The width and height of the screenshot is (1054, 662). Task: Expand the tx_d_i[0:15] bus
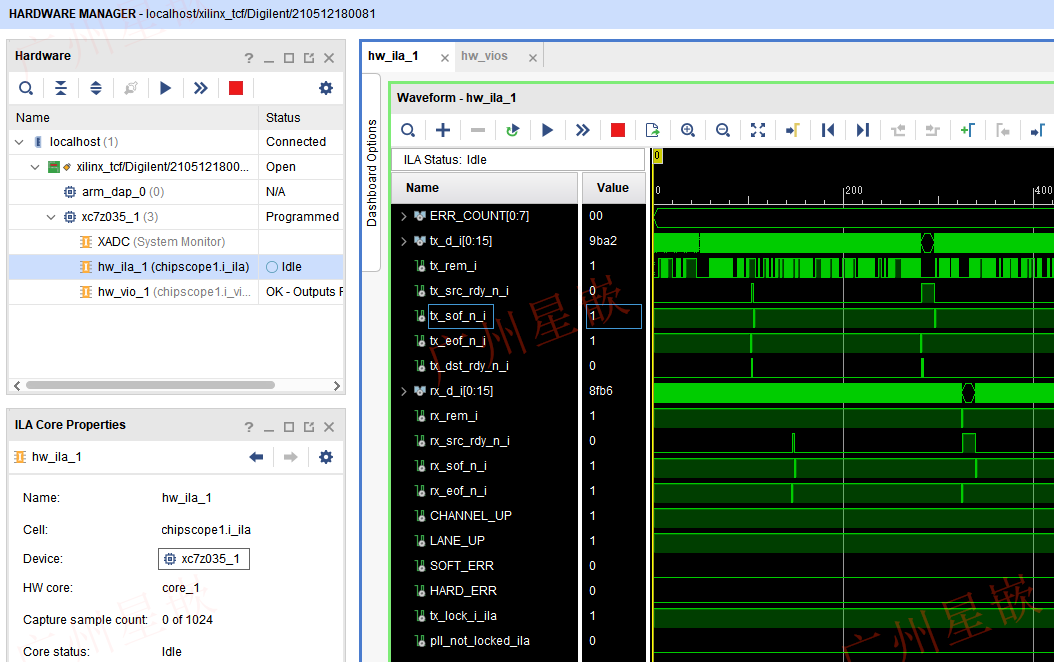click(x=403, y=241)
